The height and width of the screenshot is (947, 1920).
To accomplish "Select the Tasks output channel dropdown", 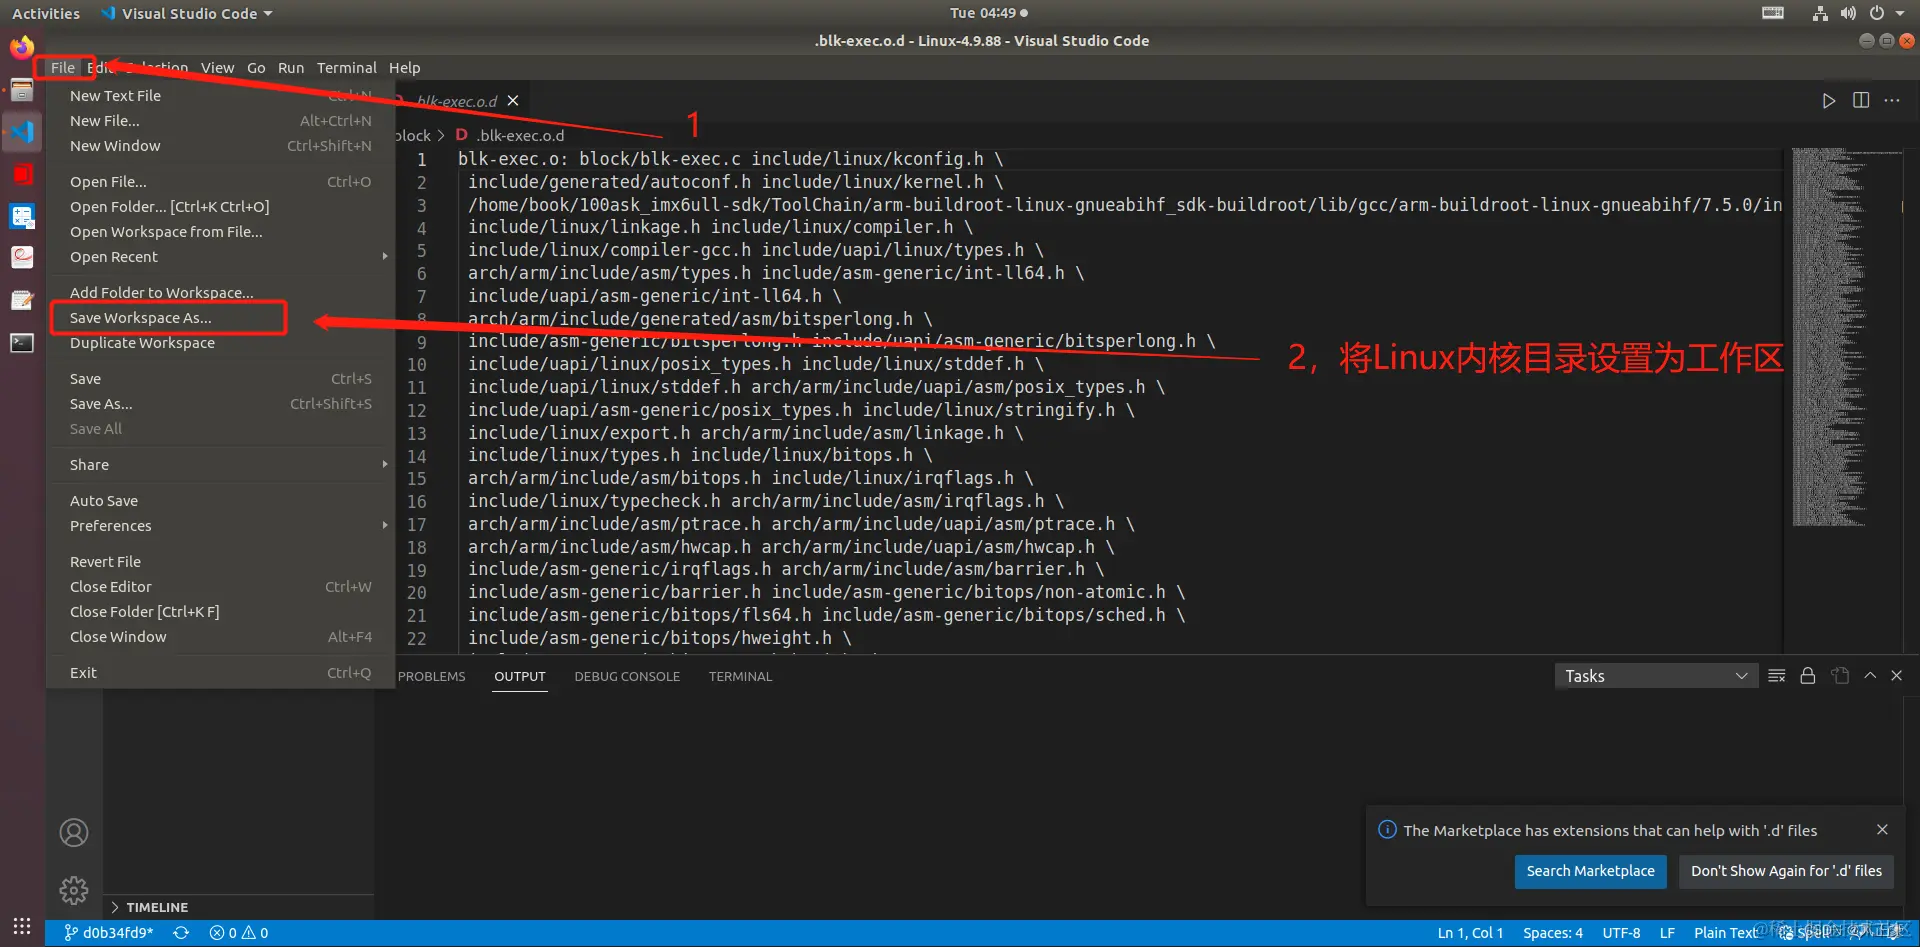I will coord(1656,676).
